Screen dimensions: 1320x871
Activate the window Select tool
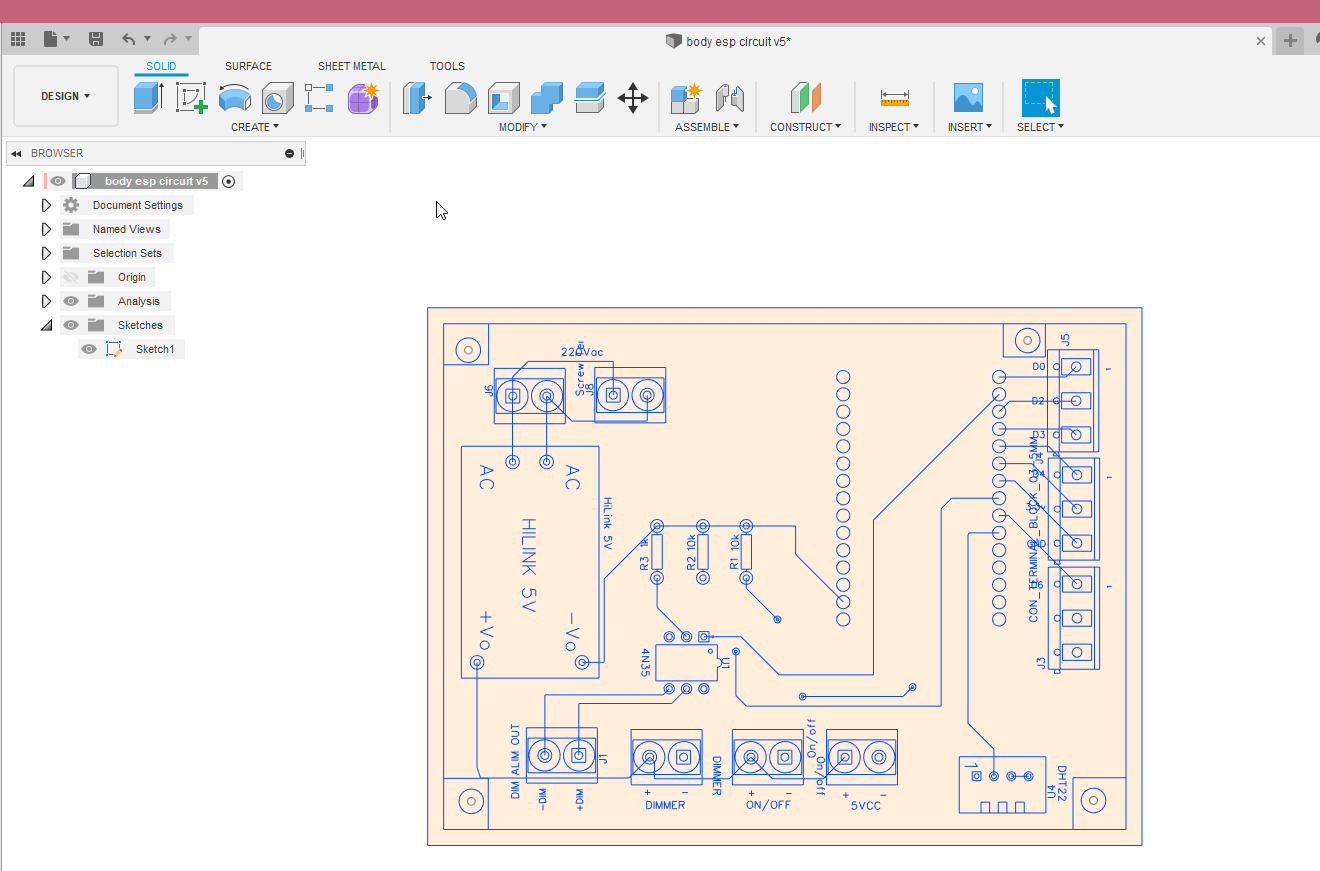tap(1040, 98)
